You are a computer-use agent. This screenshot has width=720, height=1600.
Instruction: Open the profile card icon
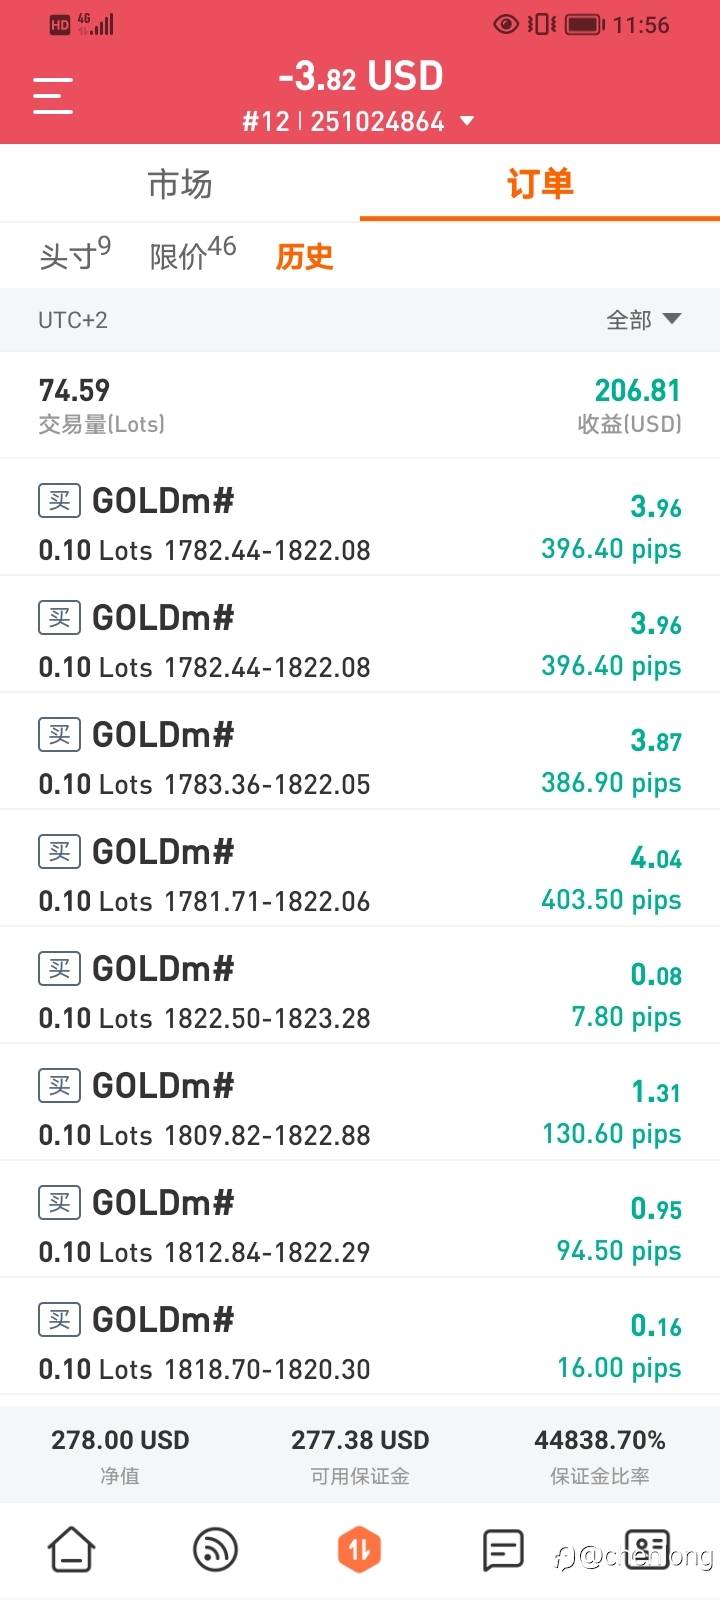[x=647, y=1550]
